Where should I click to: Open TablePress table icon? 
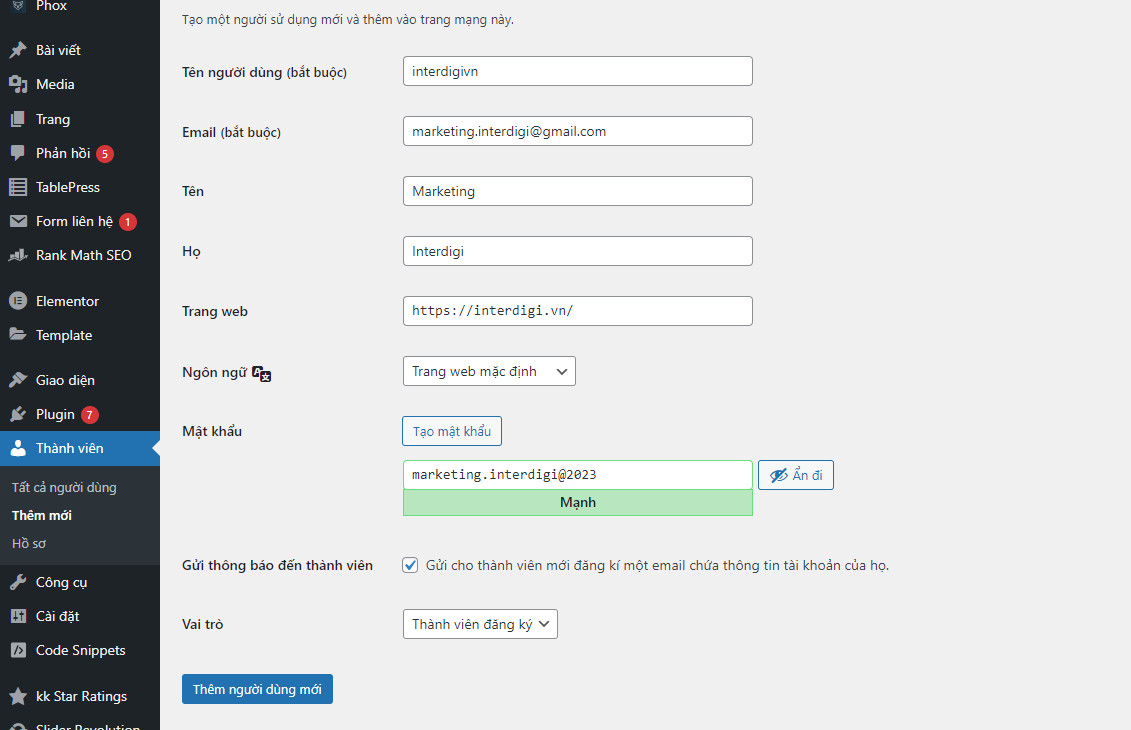pyautogui.click(x=18, y=187)
